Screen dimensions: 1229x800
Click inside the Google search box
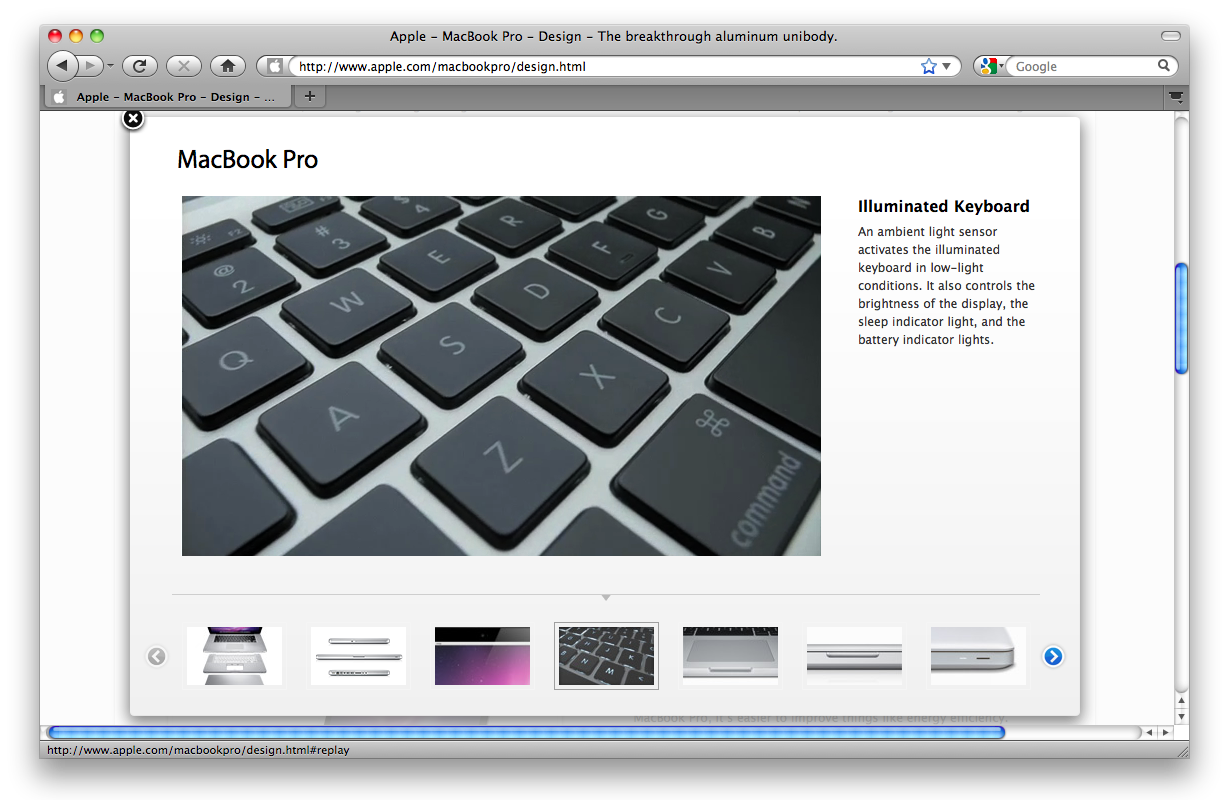(x=1084, y=67)
